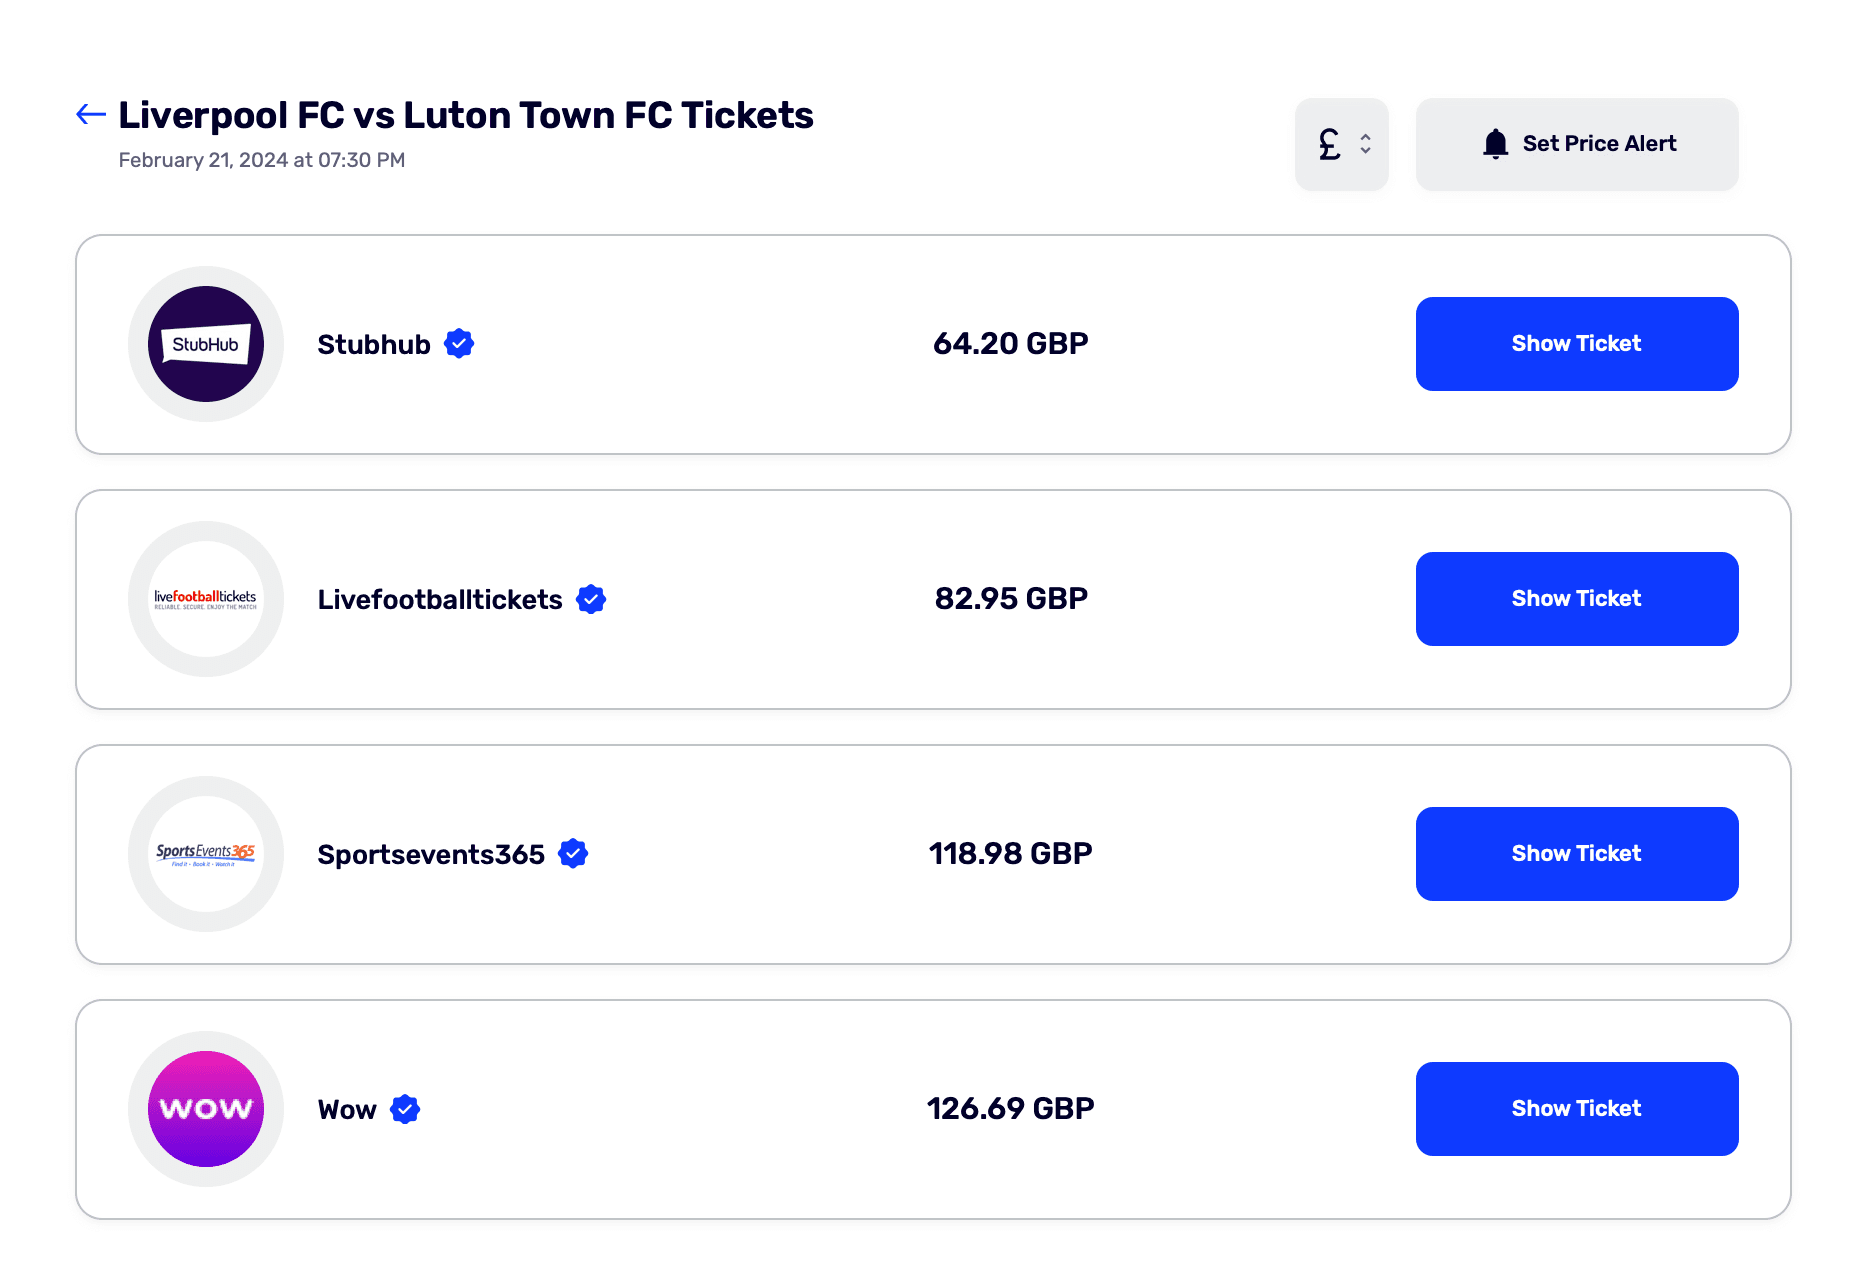
Task: Click the Set Price Alert button
Action: click(x=1577, y=144)
